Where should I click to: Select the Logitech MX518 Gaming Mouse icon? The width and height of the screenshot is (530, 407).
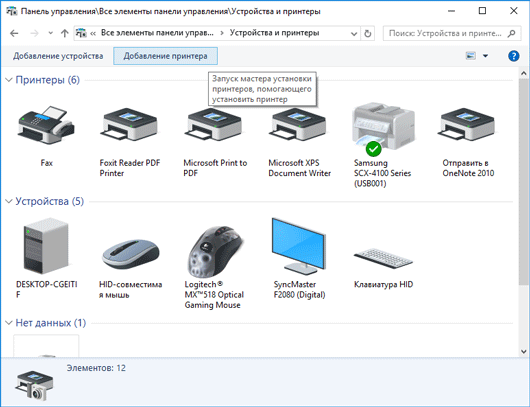coord(215,252)
